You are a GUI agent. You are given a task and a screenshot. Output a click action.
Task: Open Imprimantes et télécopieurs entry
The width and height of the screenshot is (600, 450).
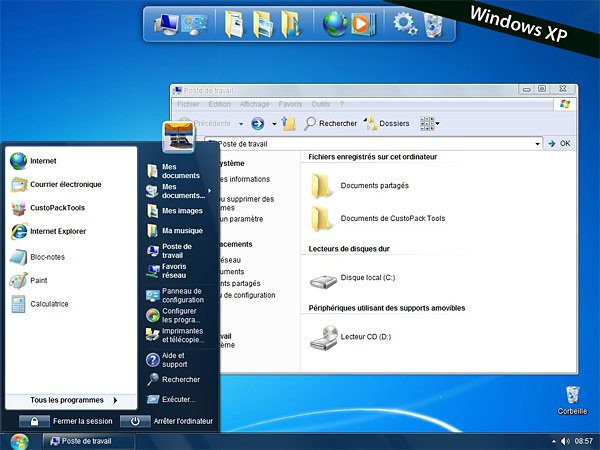(x=178, y=335)
